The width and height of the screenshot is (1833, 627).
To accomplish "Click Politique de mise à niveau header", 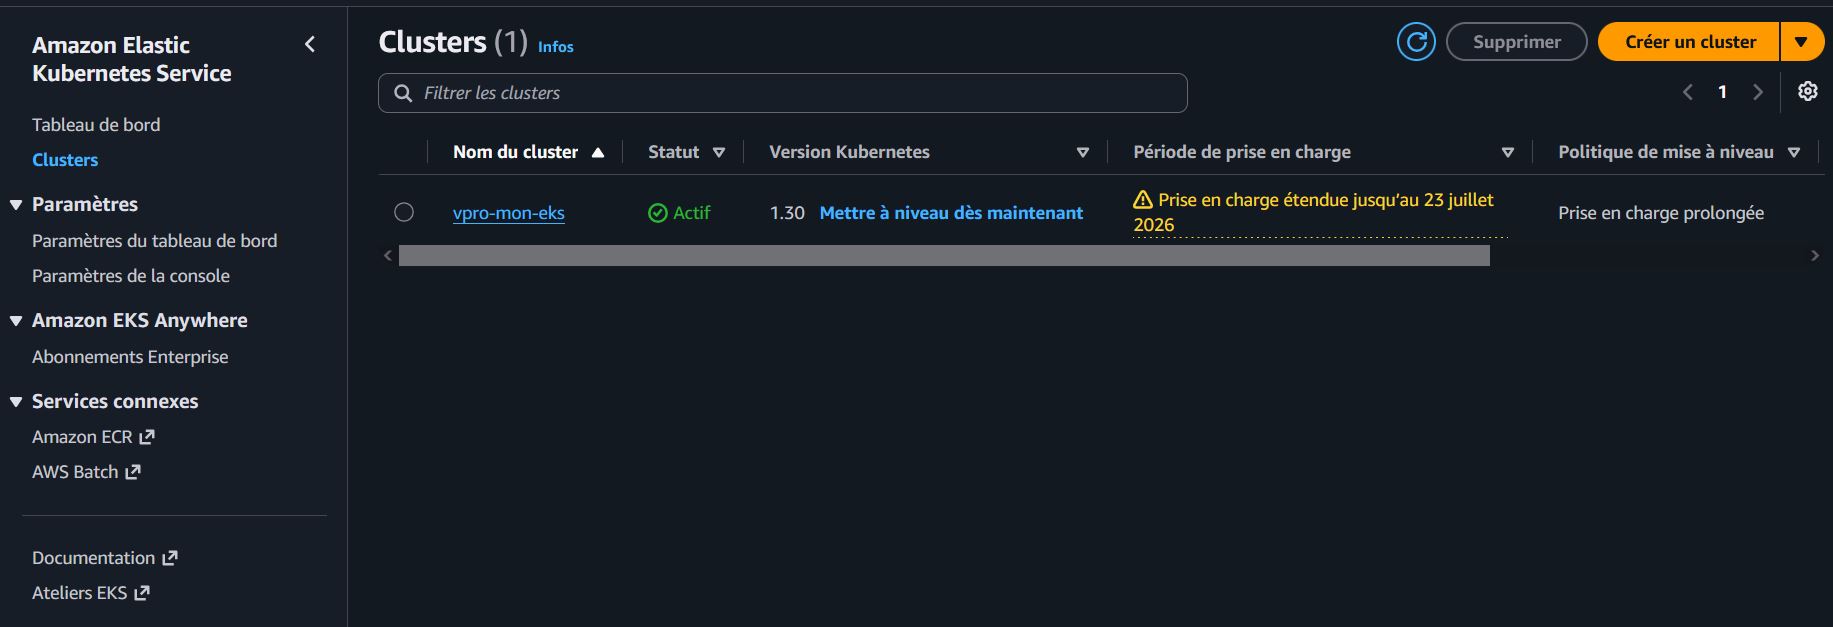I will point(1665,152).
